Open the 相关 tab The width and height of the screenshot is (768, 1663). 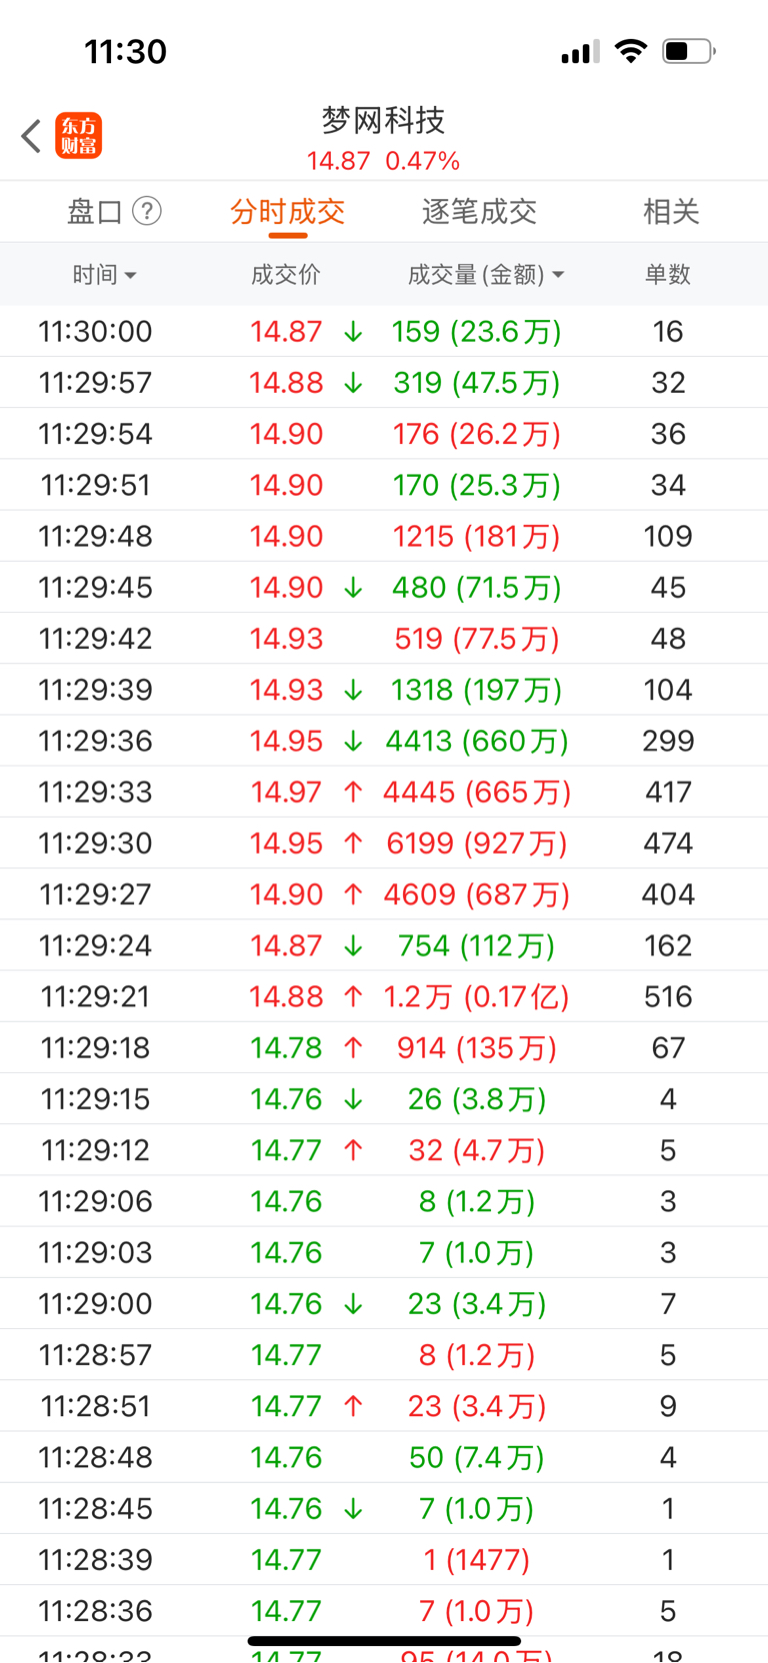coord(671,211)
